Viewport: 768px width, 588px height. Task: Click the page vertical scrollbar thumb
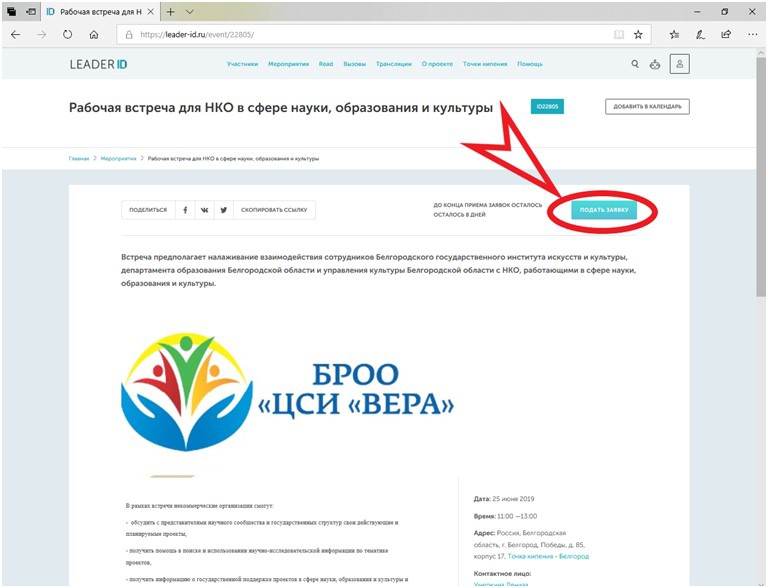click(x=761, y=176)
